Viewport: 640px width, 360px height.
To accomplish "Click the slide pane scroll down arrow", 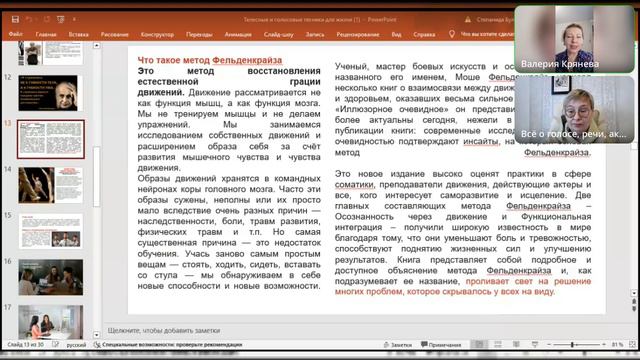I will coord(633,293).
